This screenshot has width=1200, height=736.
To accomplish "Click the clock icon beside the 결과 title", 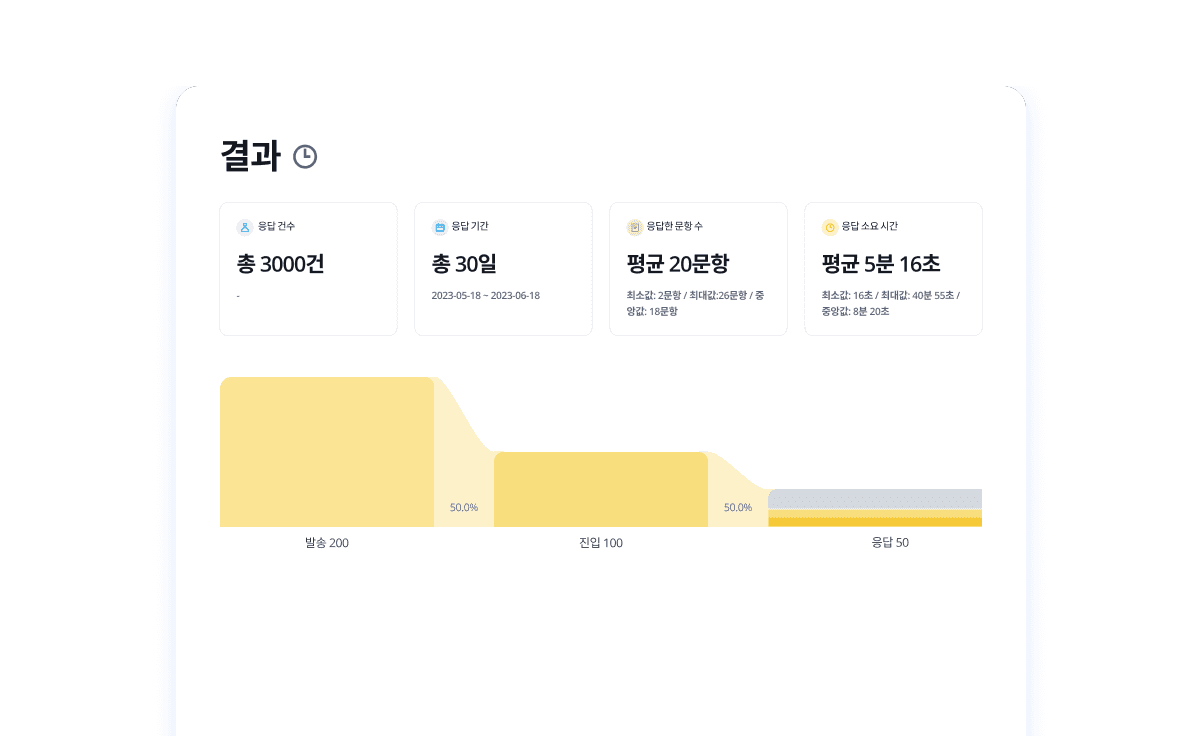I will (305, 156).
